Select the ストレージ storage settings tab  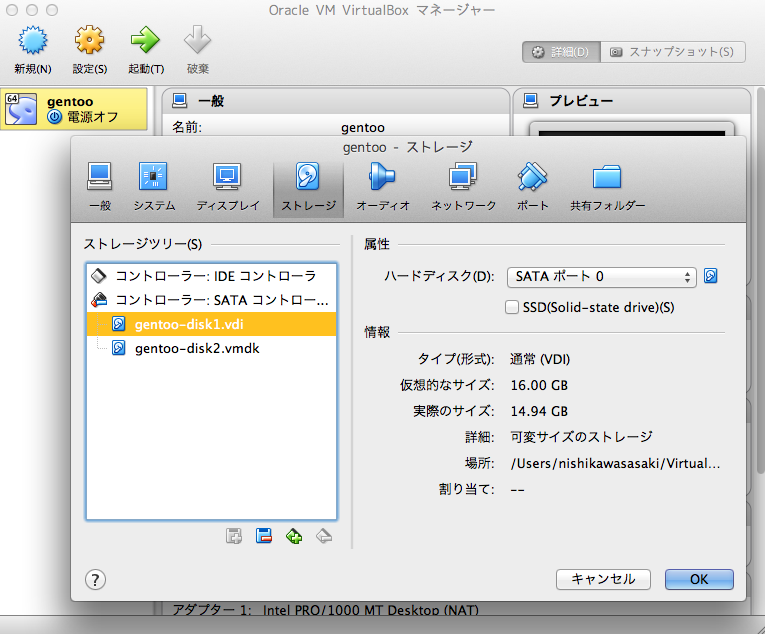[x=308, y=187]
